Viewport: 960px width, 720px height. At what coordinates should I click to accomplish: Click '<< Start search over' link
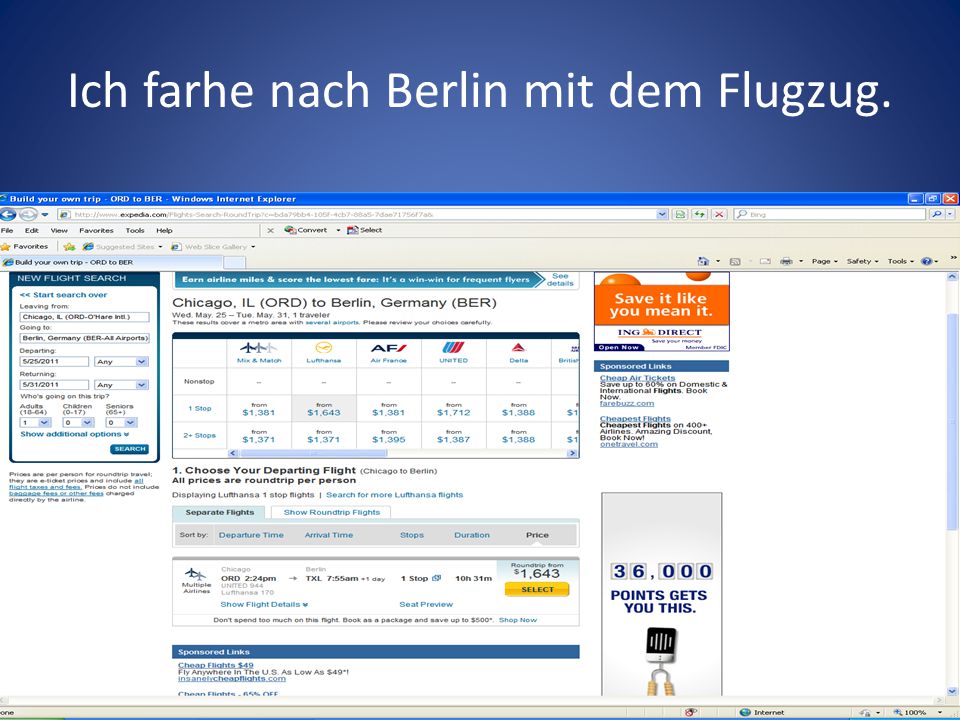point(63,295)
